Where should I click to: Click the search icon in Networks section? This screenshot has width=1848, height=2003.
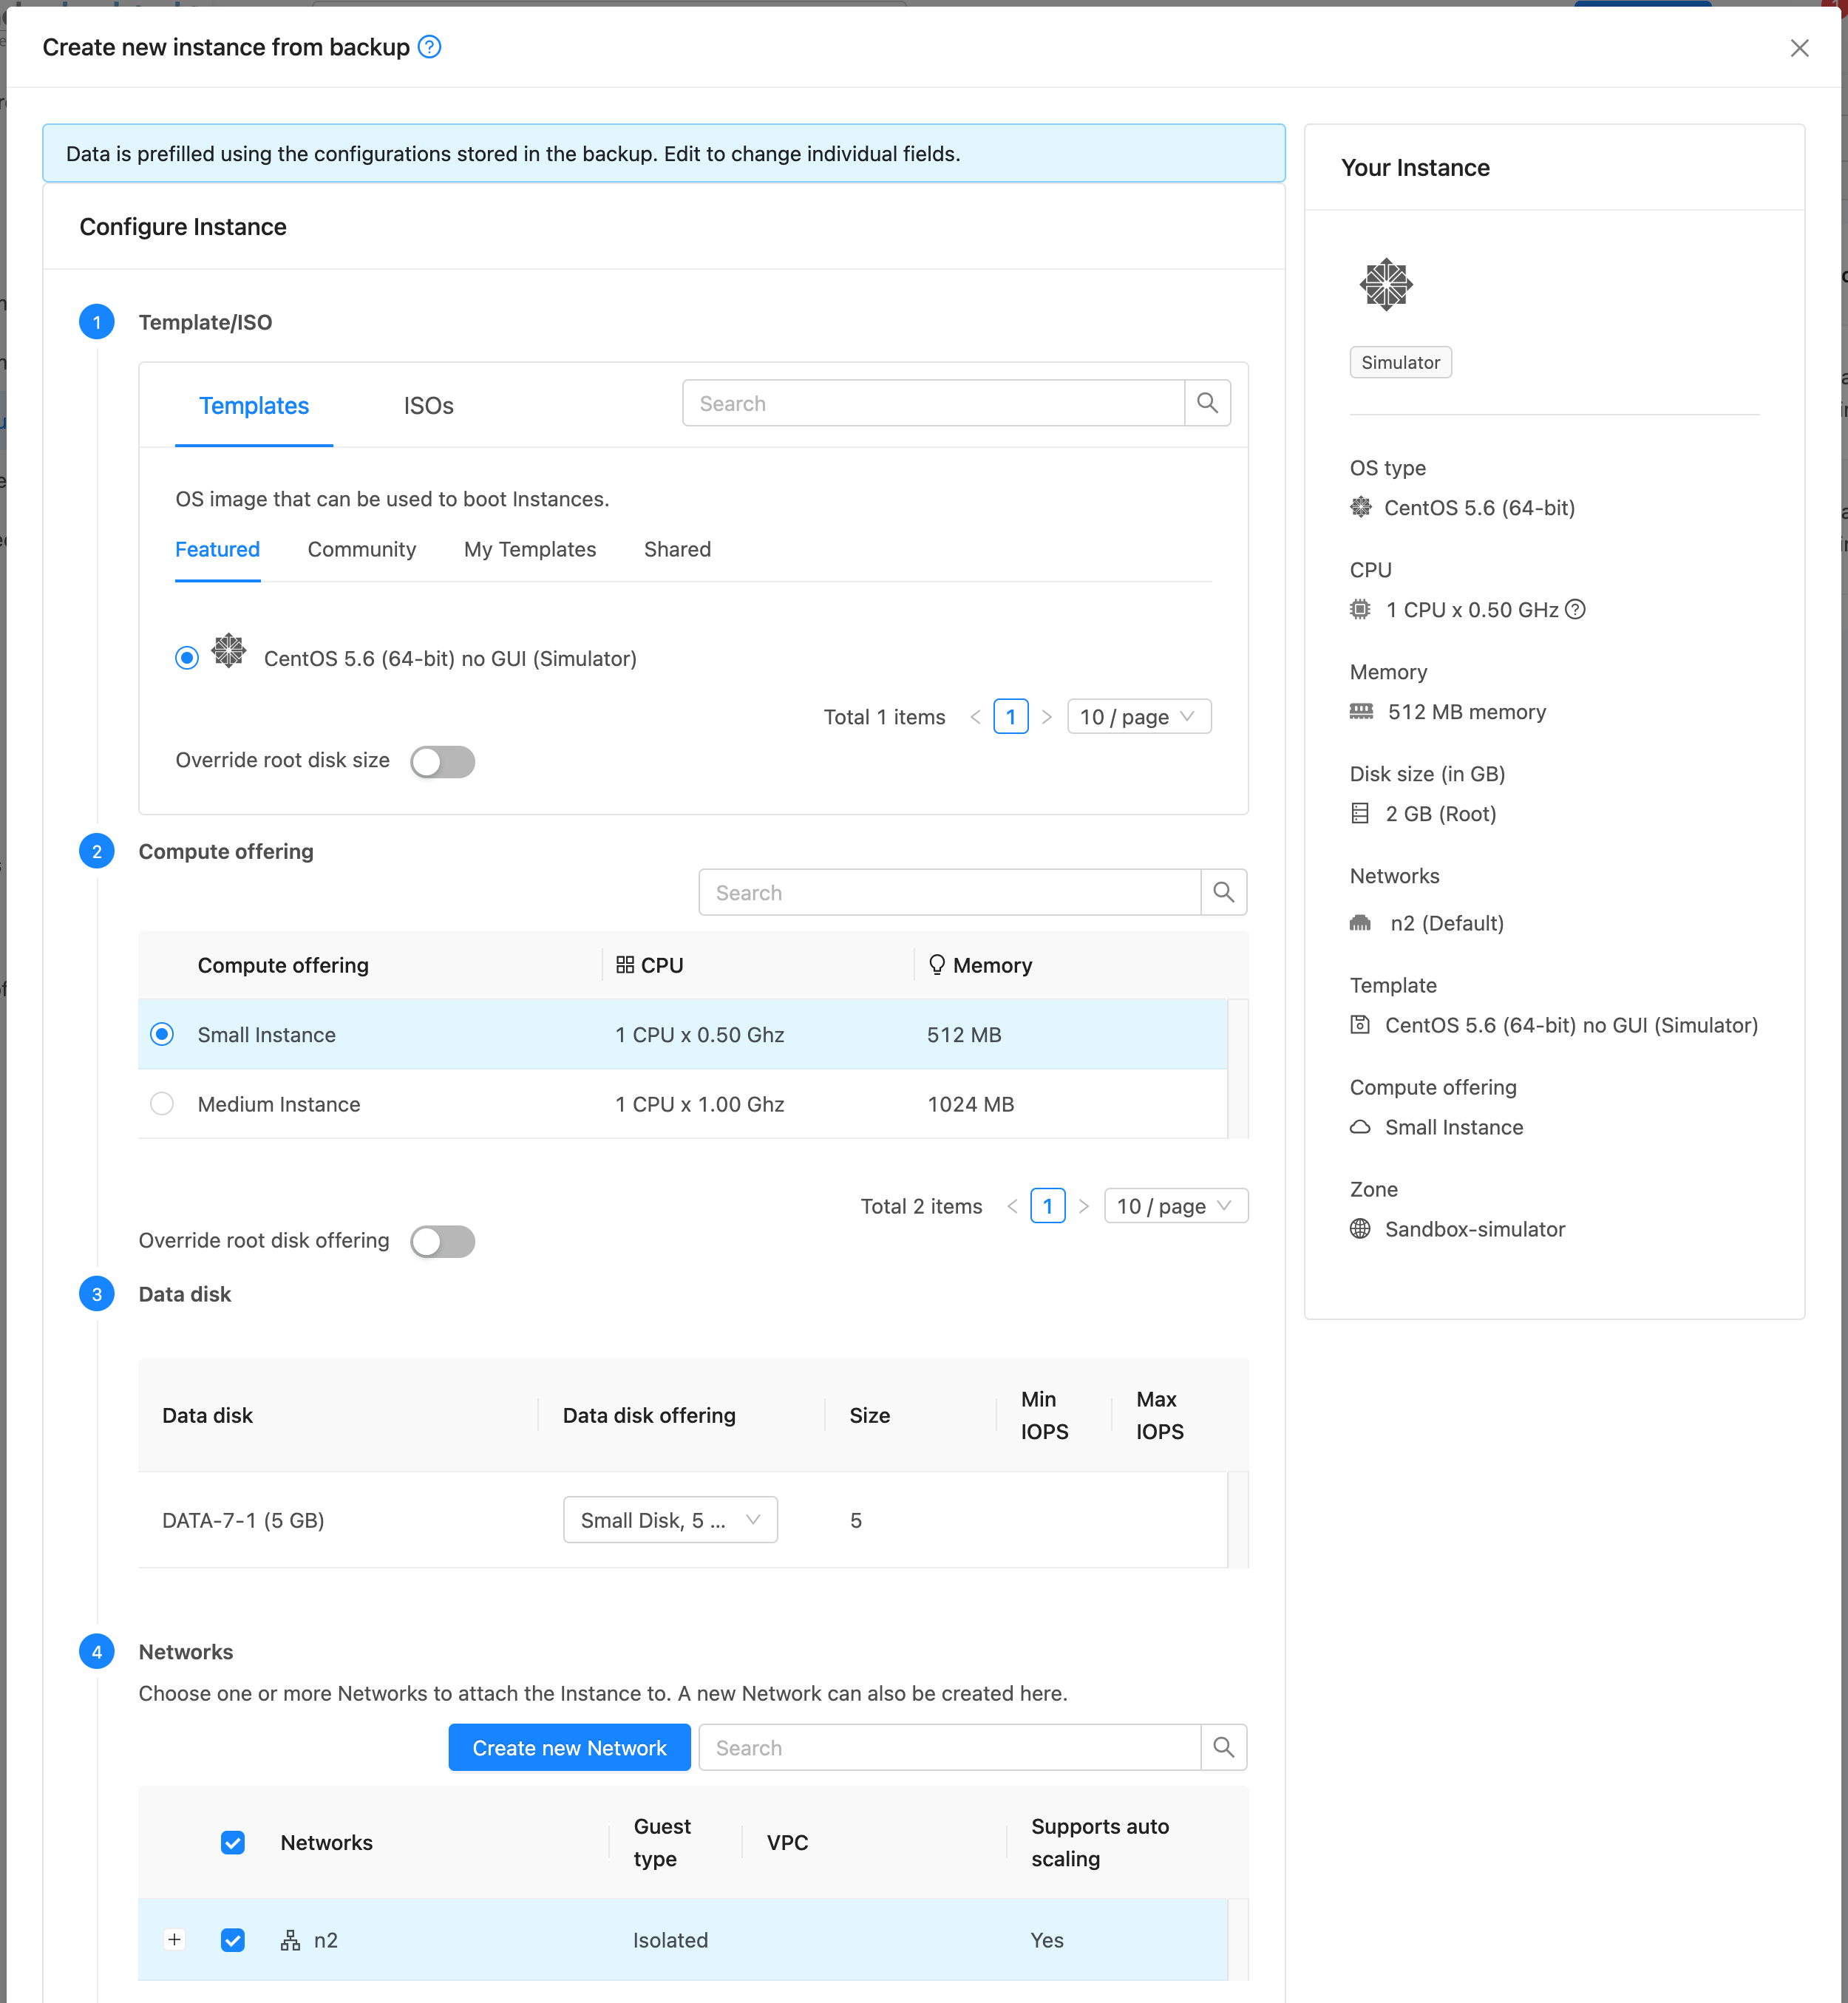(x=1223, y=1747)
